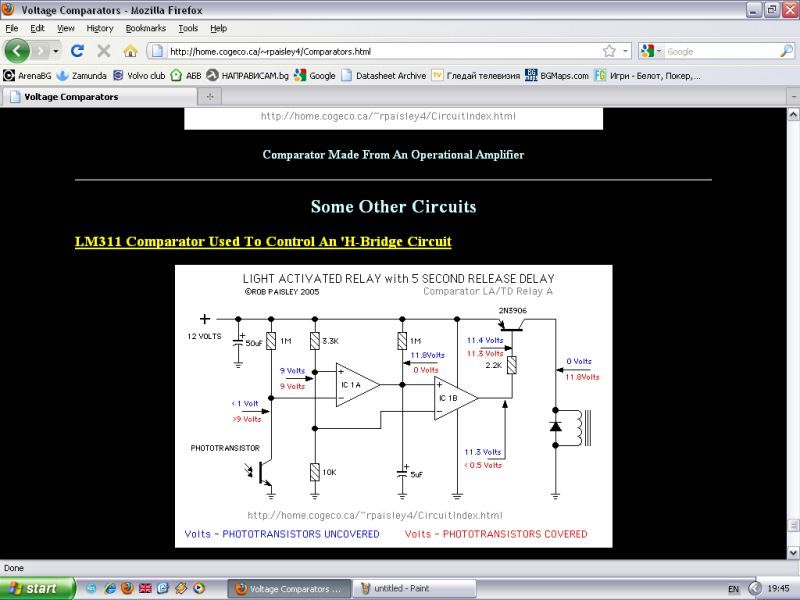Reload the page with the refresh icon
This screenshot has width=800, height=600.
click(x=77, y=51)
